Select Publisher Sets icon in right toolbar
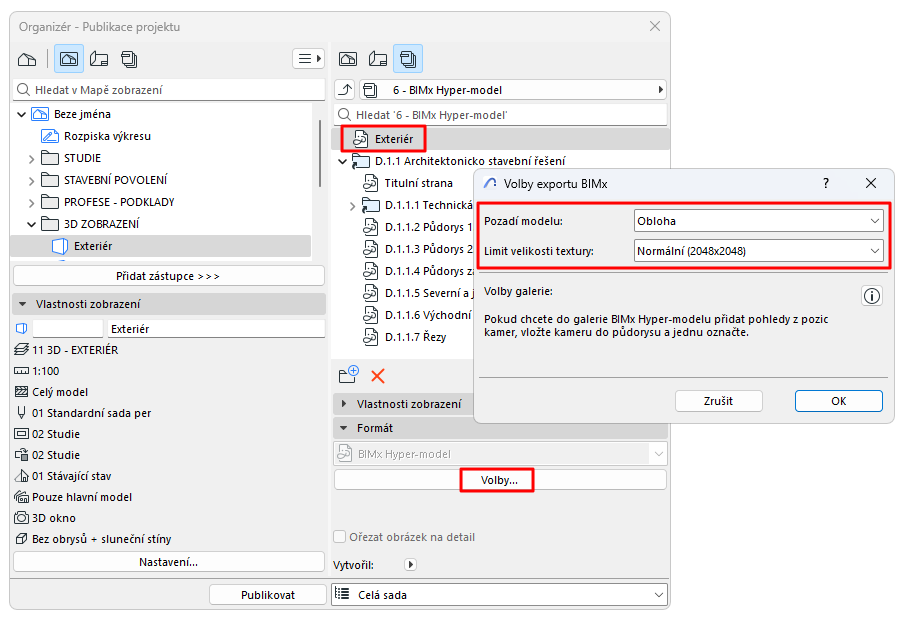Viewport: 906px width, 617px height. coord(408,59)
